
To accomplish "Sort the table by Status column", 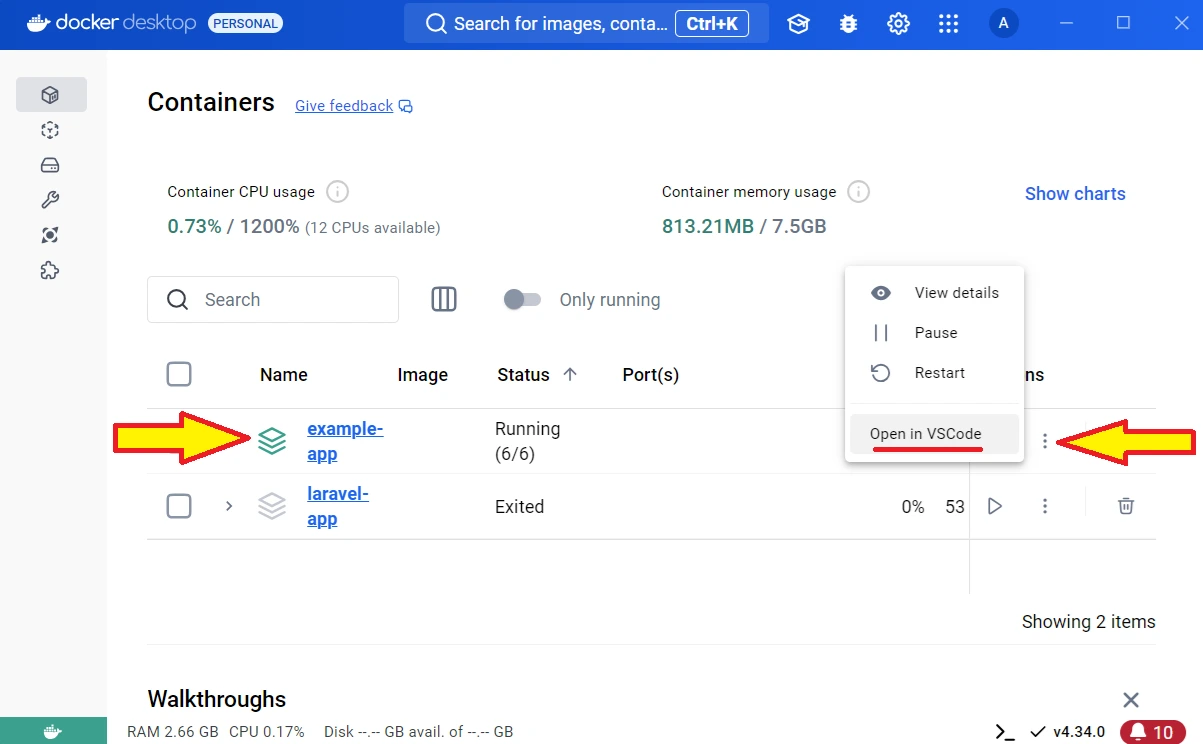I will [537, 375].
